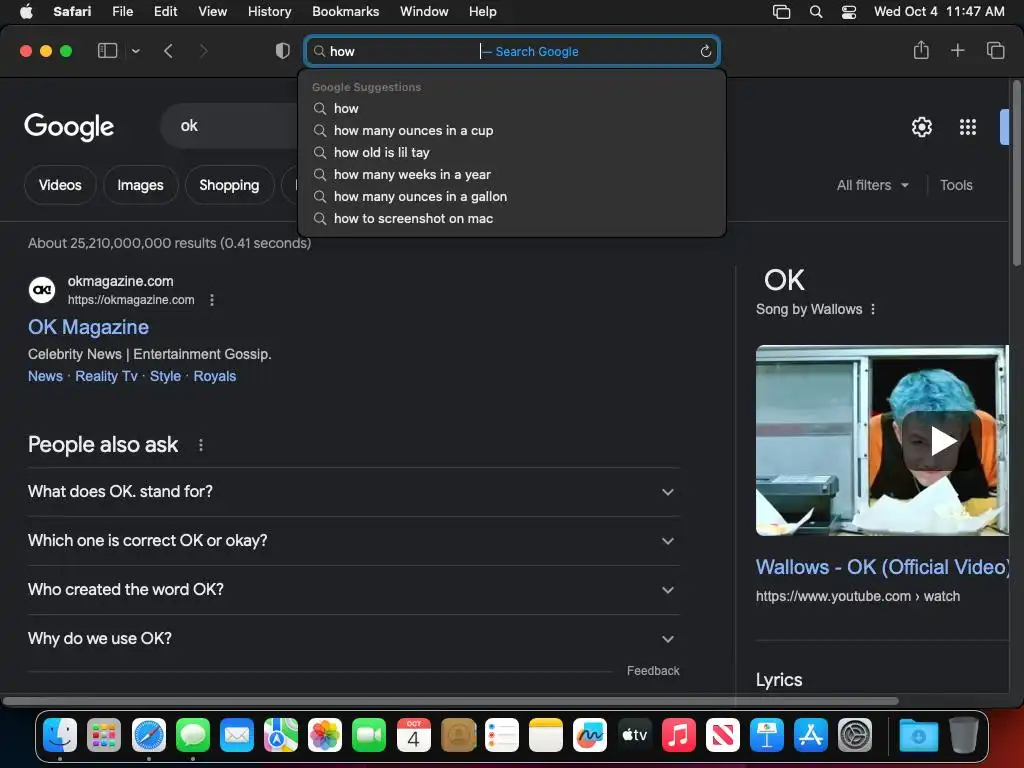Open sidebar options dropdown arrow
Image resolution: width=1024 pixels, height=768 pixels.
[x=135, y=51]
